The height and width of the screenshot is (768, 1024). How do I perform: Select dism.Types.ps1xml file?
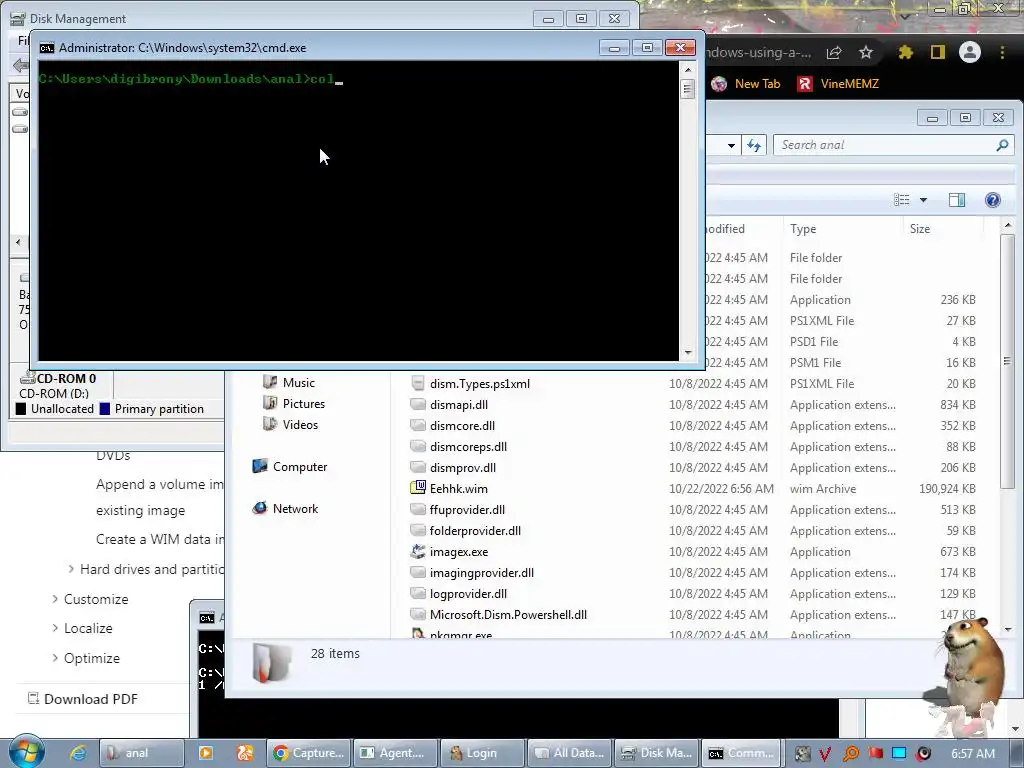pos(479,383)
